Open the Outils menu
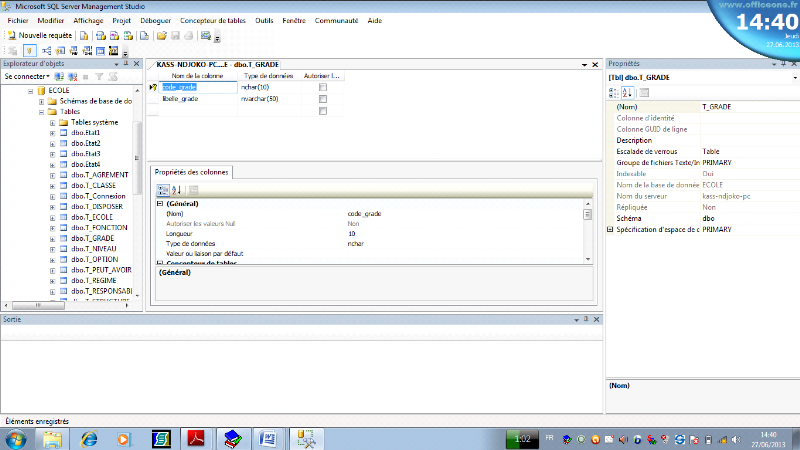The image size is (800, 450). [264, 20]
